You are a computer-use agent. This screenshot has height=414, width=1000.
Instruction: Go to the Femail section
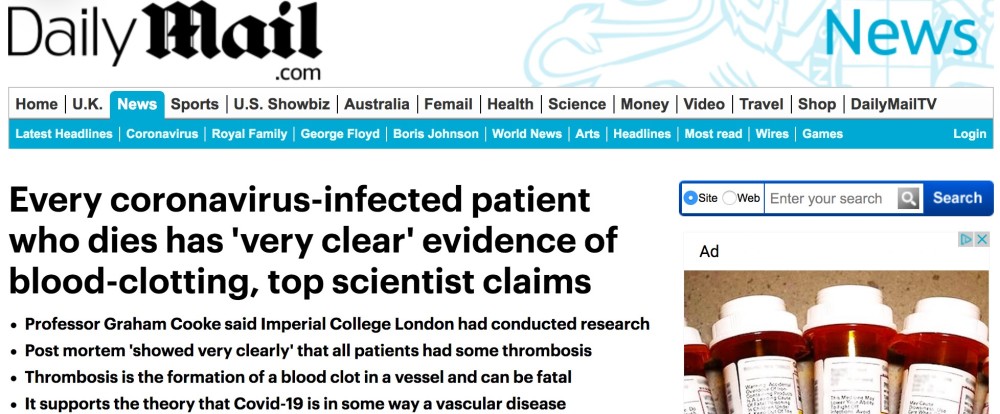pos(448,104)
